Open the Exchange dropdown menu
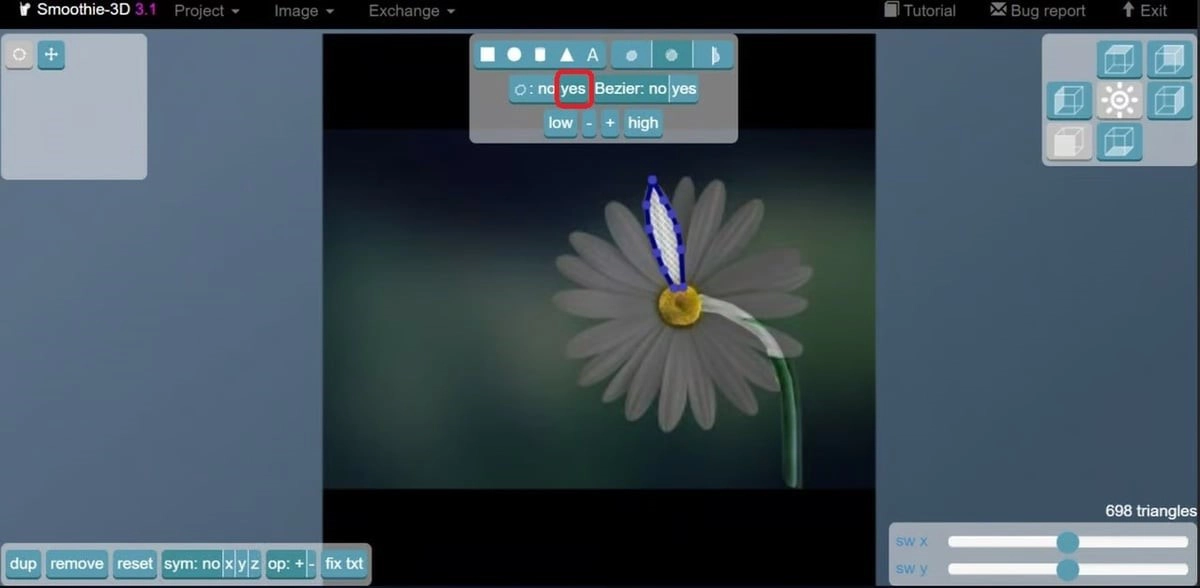1200x588 pixels. tap(411, 11)
